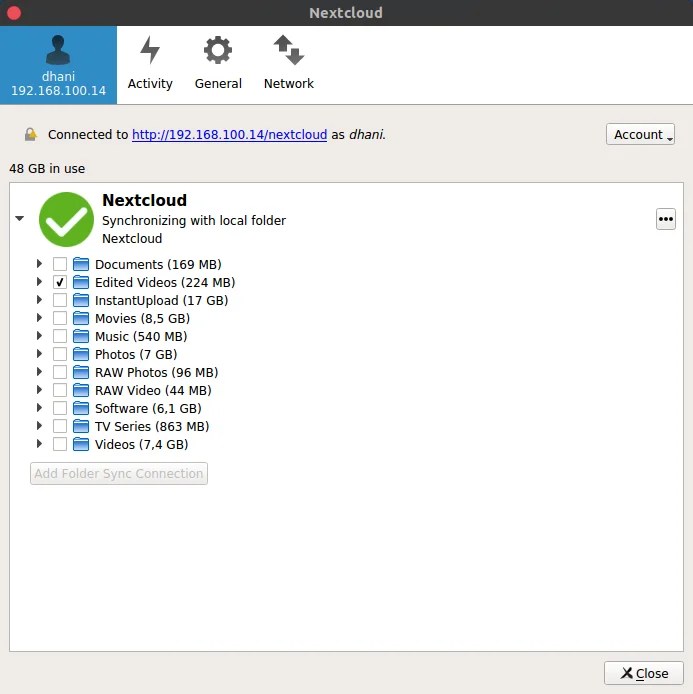
Task: Click the Close button at bottom
Action: pos(643,673)
